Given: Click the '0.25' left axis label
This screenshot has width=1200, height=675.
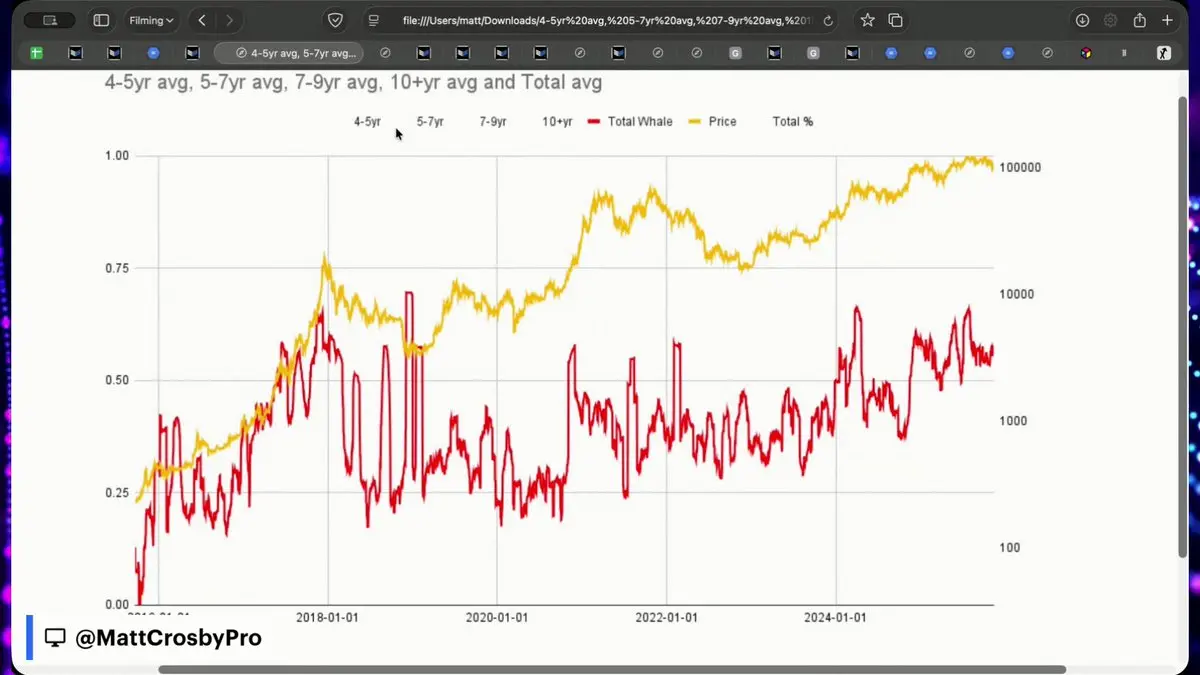Looking at the screenshot, I should click(117, 493).
